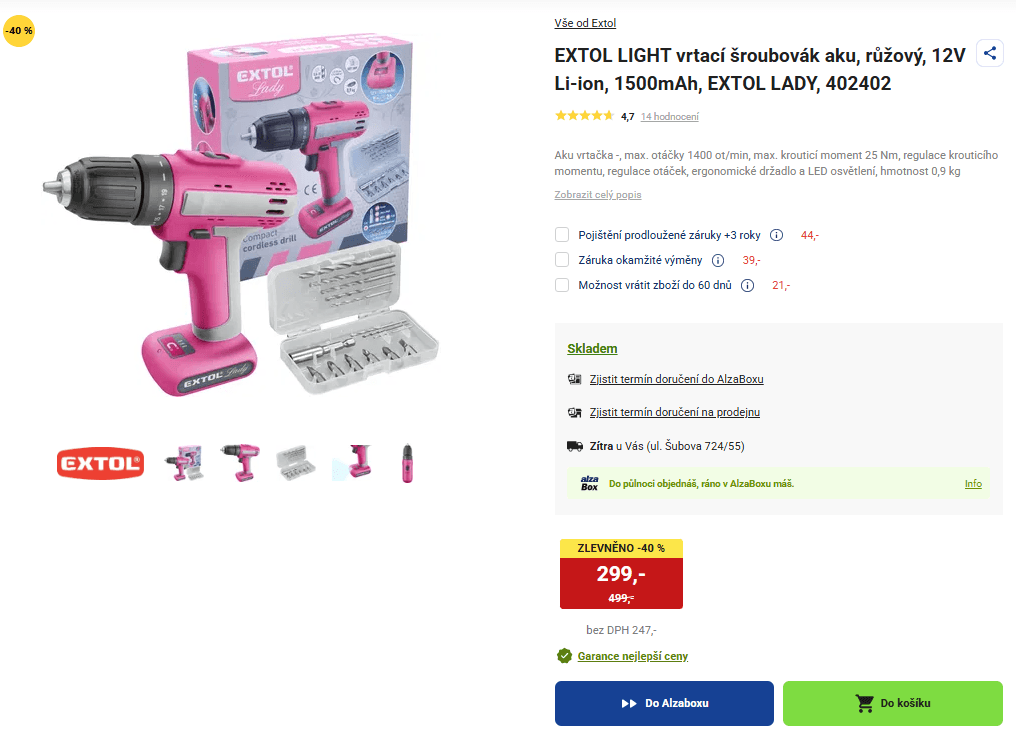Viewport: 1016px width, 752px height.
Task: Click the AlzaBox logo in the green banner
Action: coord(589,484)
